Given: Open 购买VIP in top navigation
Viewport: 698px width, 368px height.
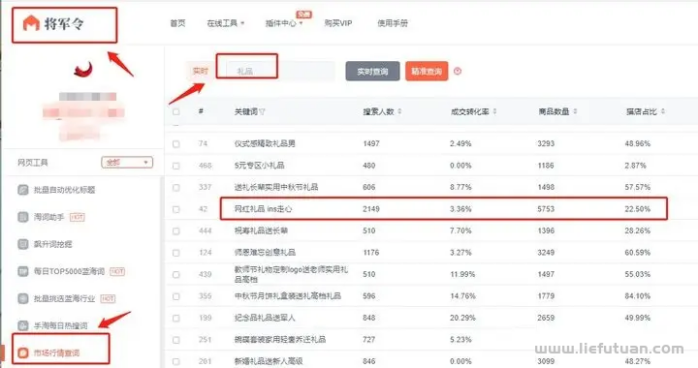Looking at the screenshot, I should pyautogui.click(x=338, y=23).
